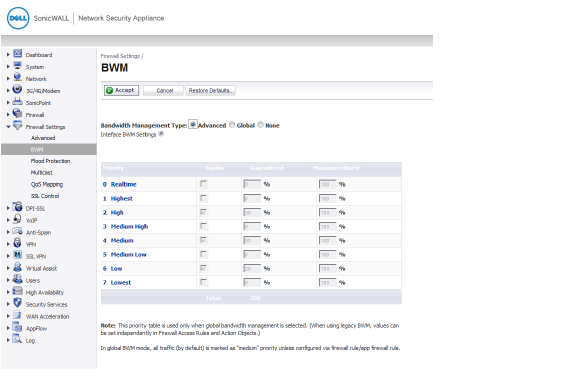The image size is (576, 388).
Task: Click the SSL VPN icon
Action: 17,255
